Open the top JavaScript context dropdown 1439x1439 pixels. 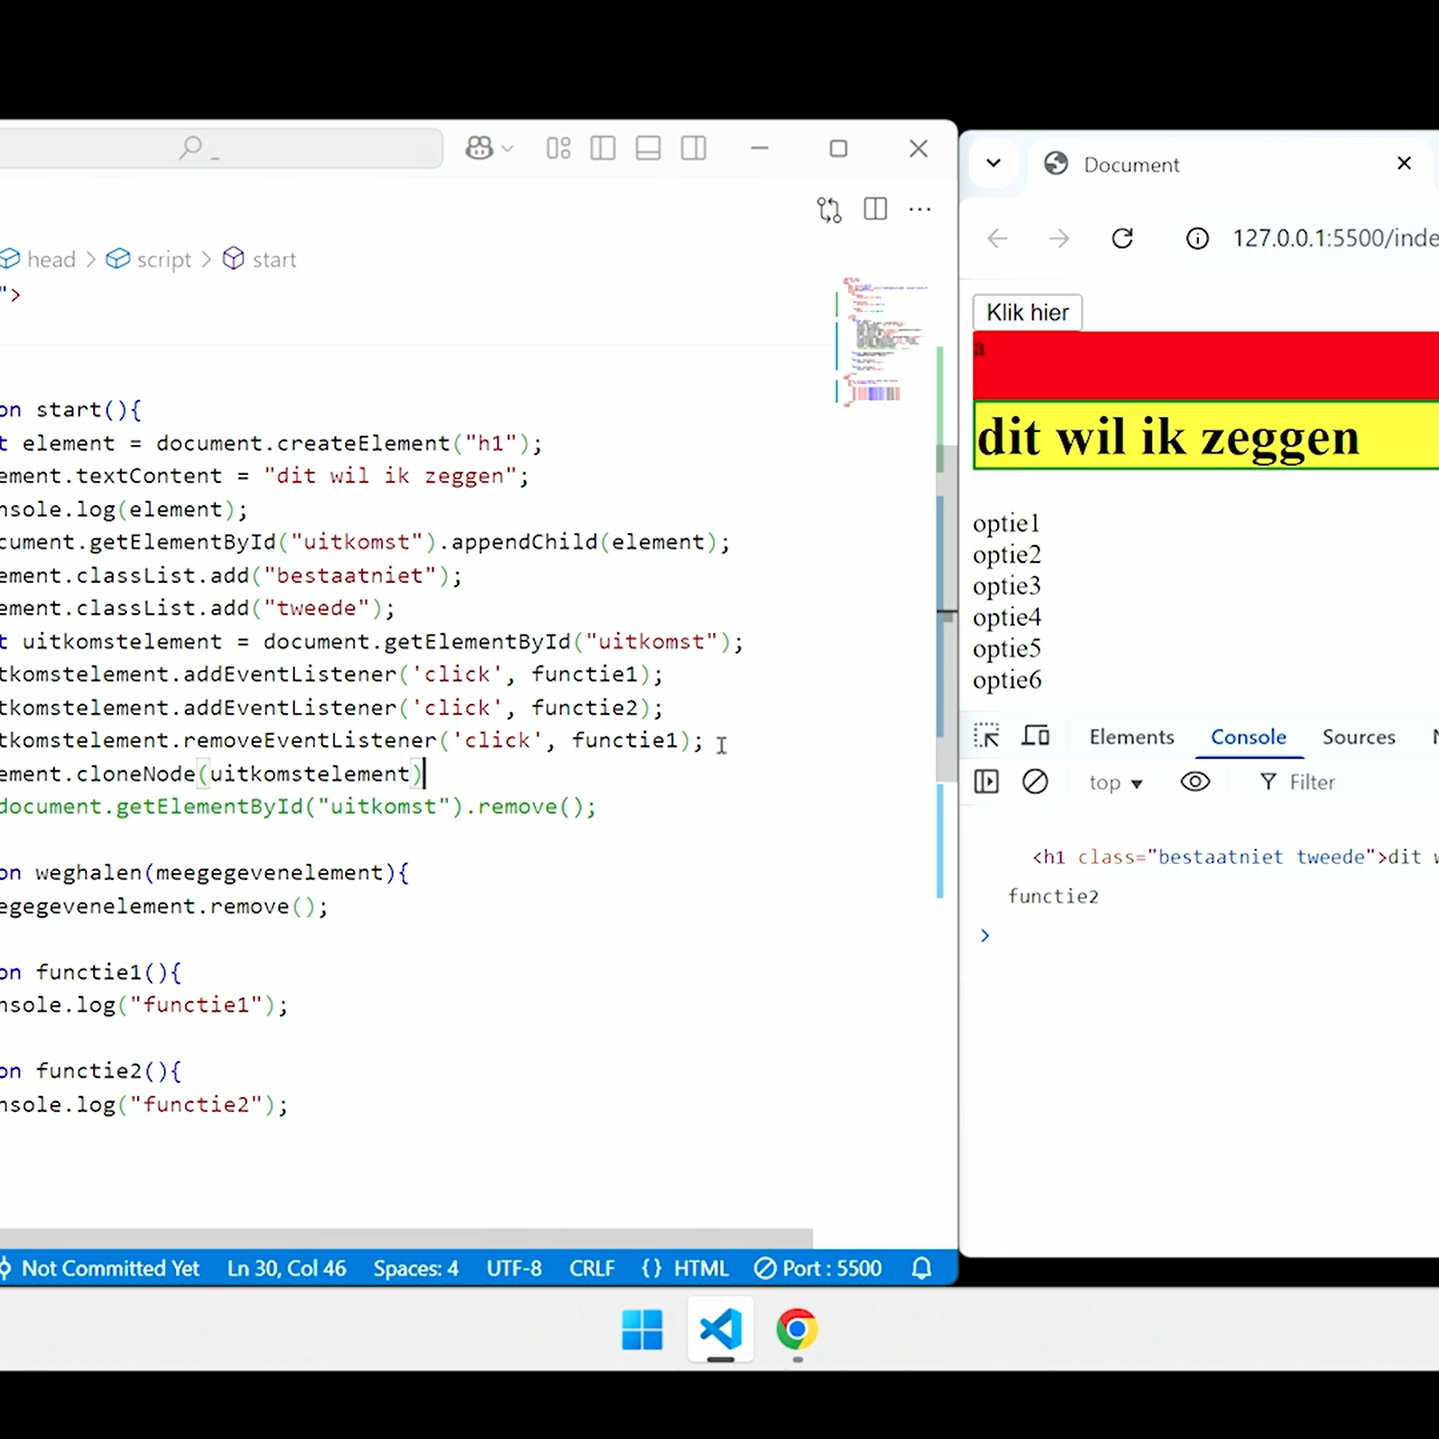pyautogui.click(x=1115, y=782)
